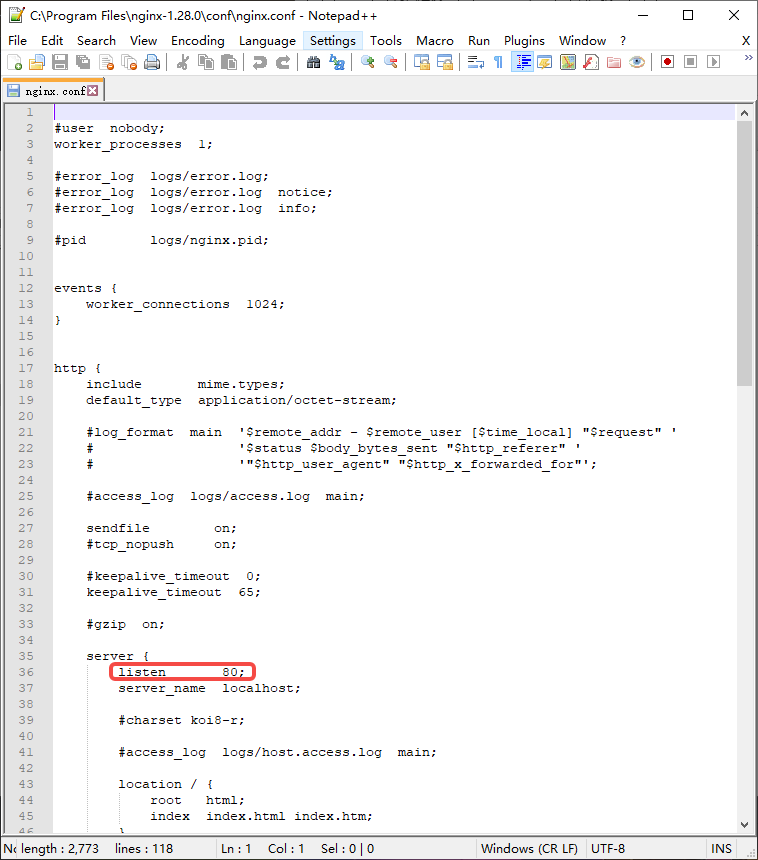This screenshot has height=860, width=758.
Task: Open the Edit menu
Action: point(52,41)
